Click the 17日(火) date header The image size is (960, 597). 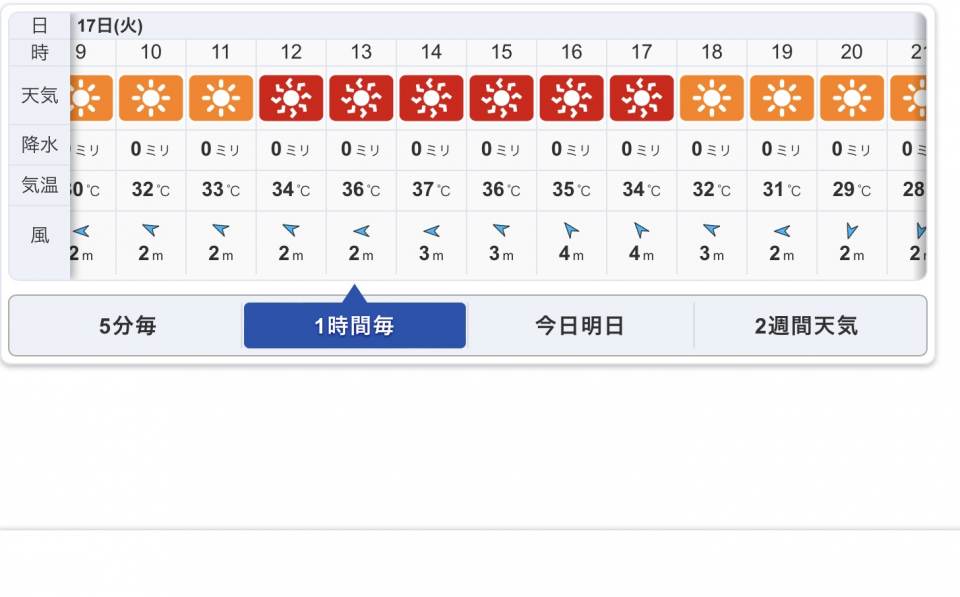[110, 26]
